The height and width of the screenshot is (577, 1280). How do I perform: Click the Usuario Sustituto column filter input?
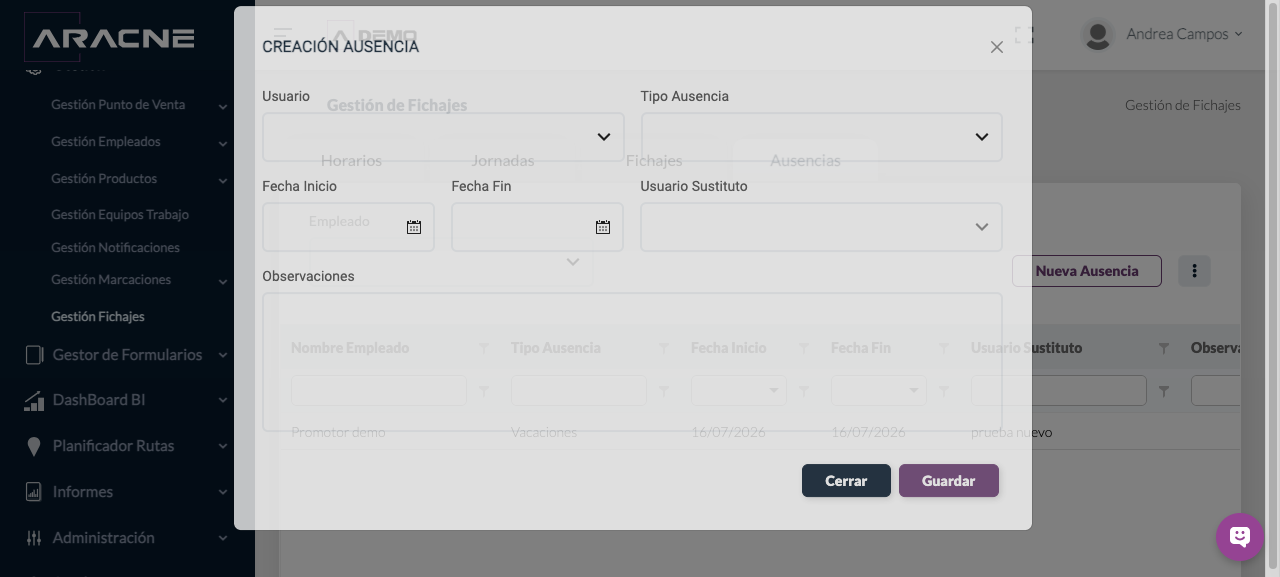[1059, 391]
